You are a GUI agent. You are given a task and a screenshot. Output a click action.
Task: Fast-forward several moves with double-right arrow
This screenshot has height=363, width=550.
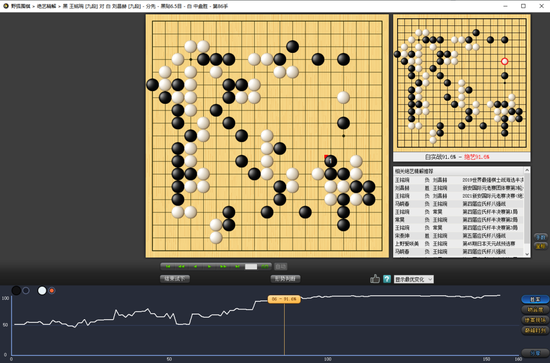(223, 267)
